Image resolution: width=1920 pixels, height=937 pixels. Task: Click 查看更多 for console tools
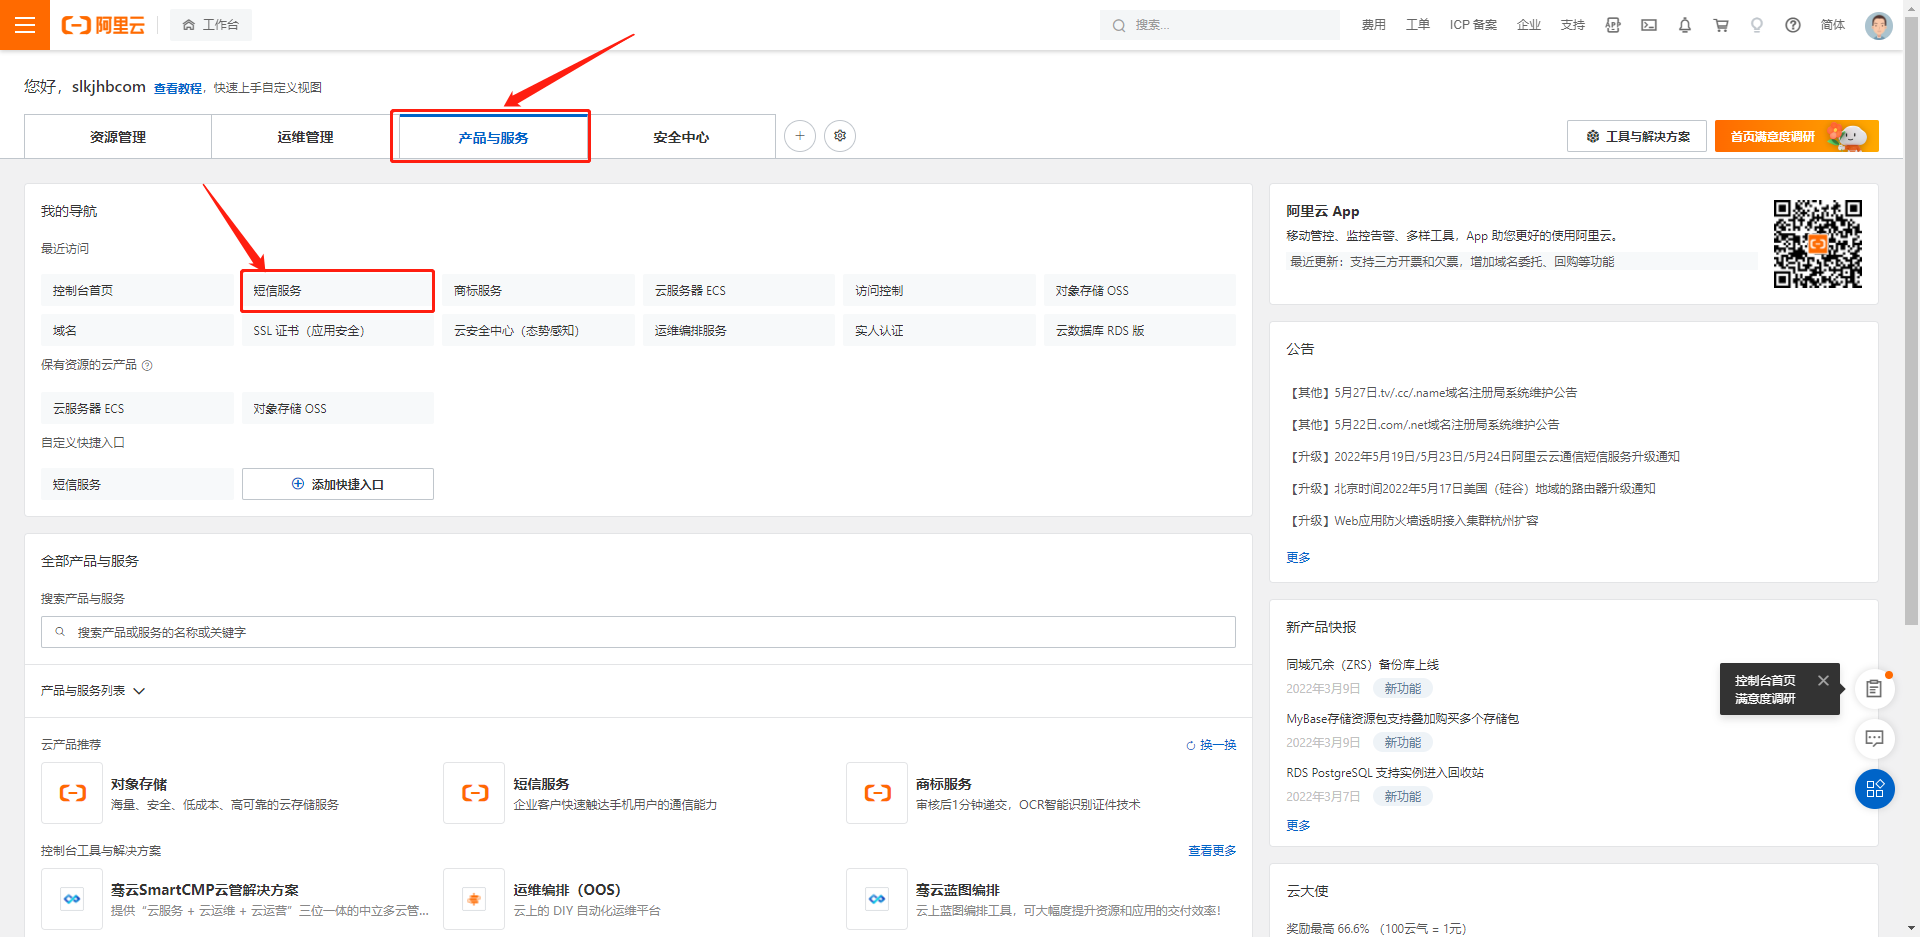click(1212, 851)
